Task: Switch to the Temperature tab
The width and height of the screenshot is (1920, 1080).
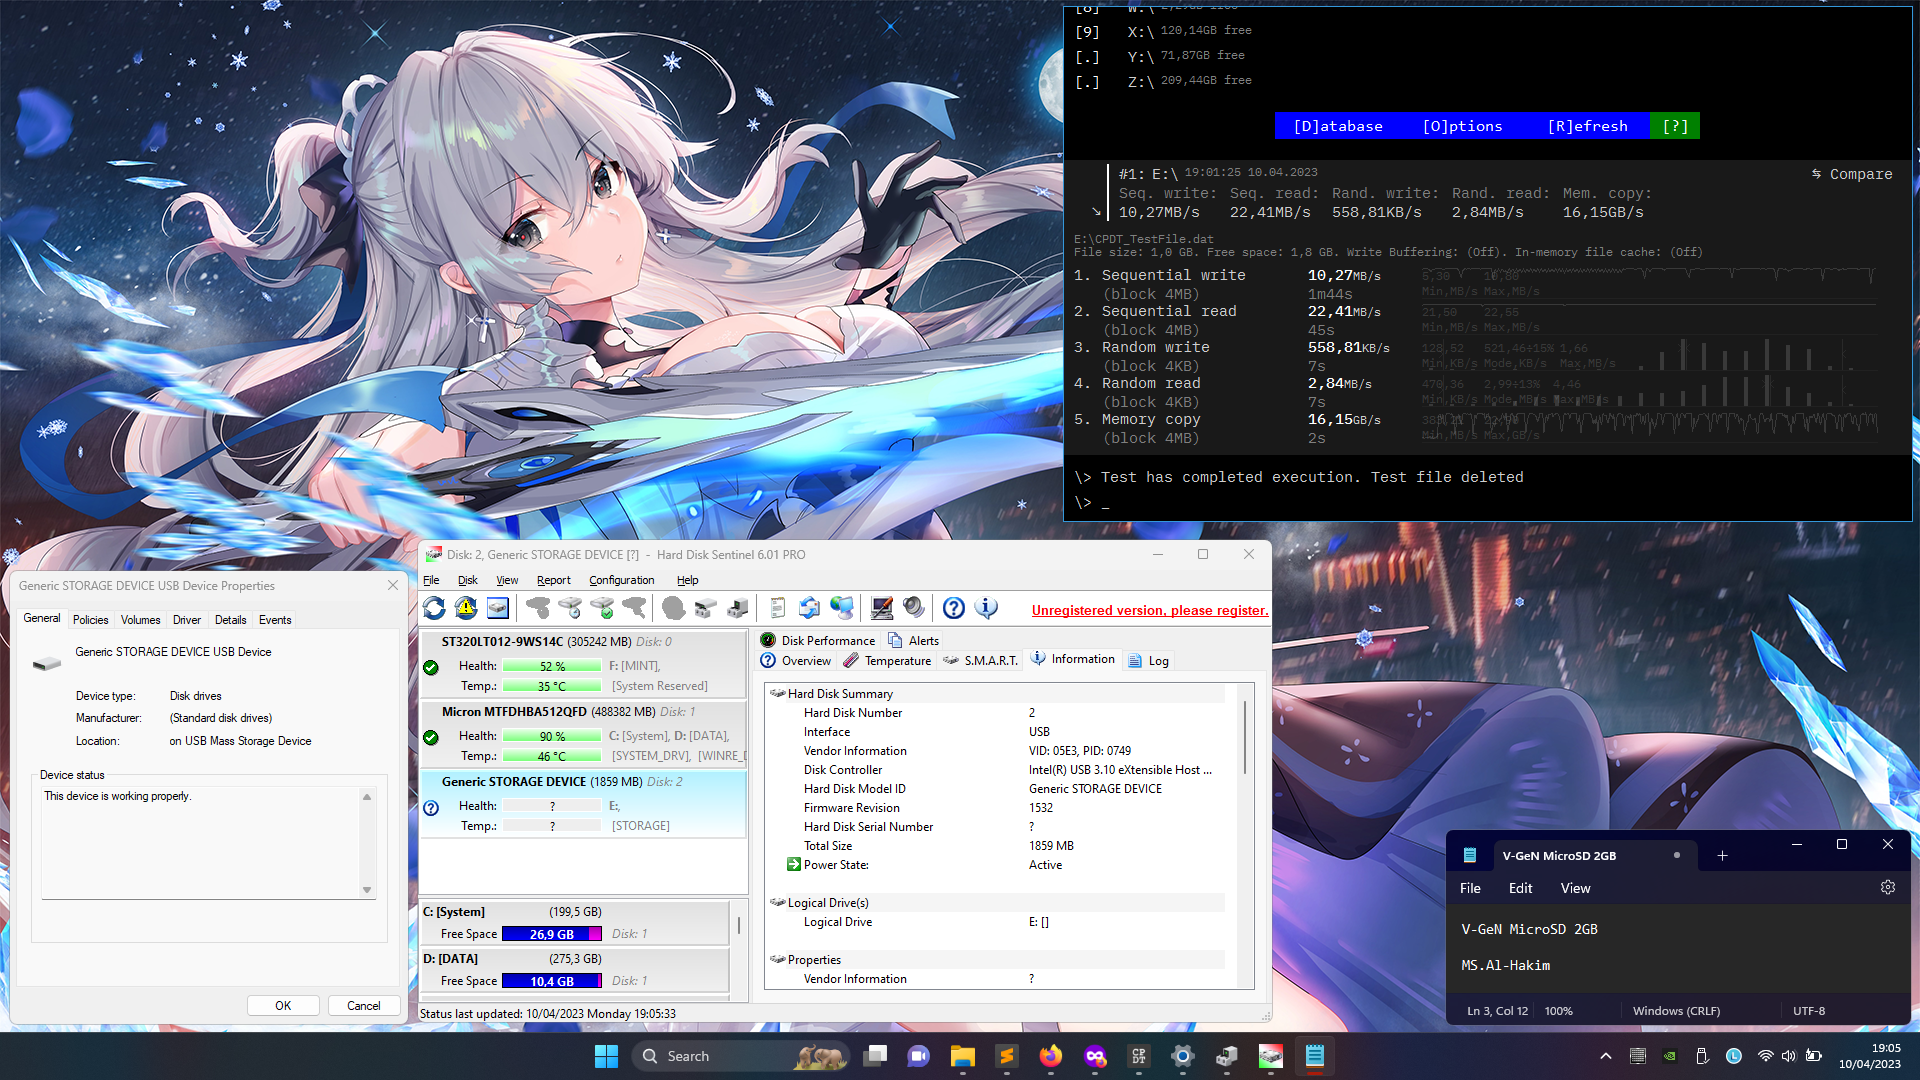Action: pos(887,661)
